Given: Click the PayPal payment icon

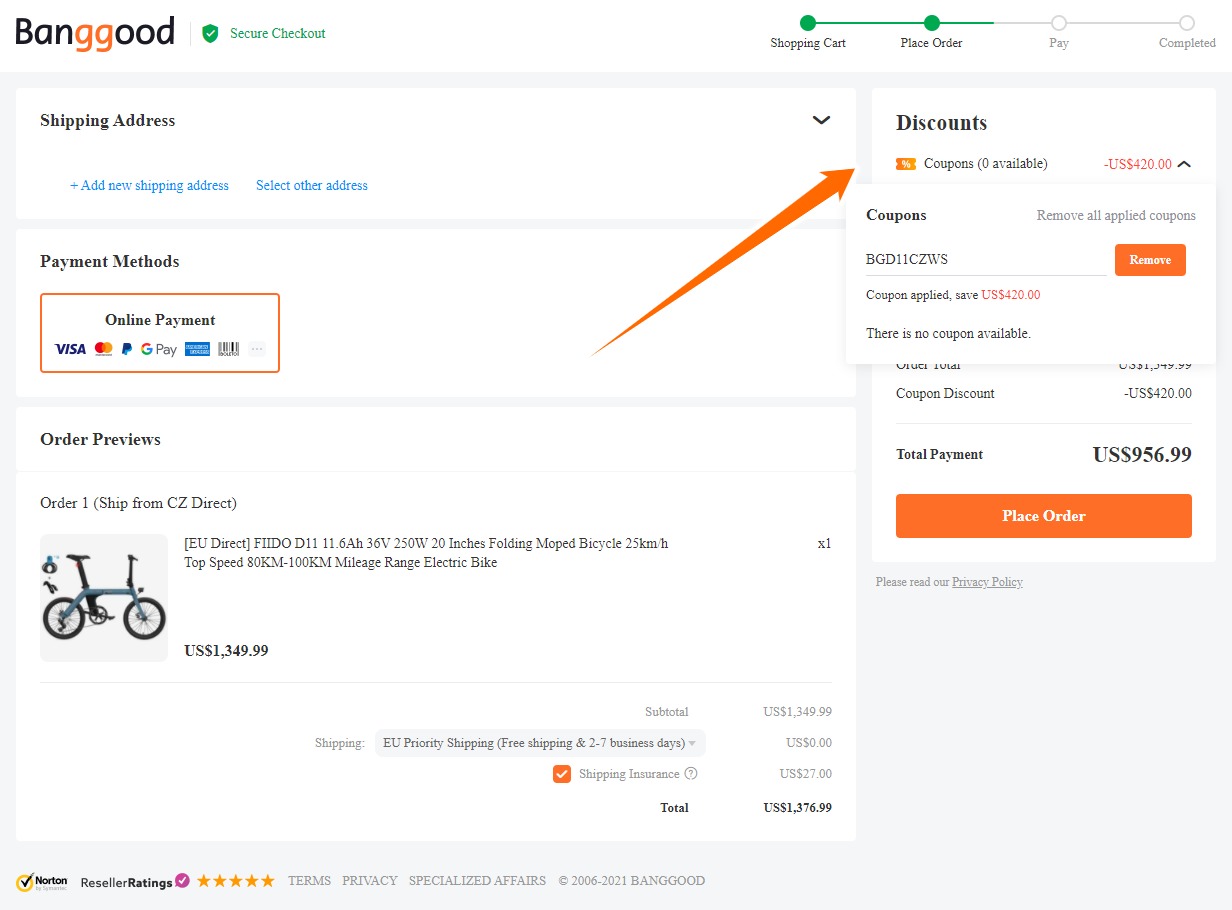Looking at the screenshot, I should (x=127, y=349).
